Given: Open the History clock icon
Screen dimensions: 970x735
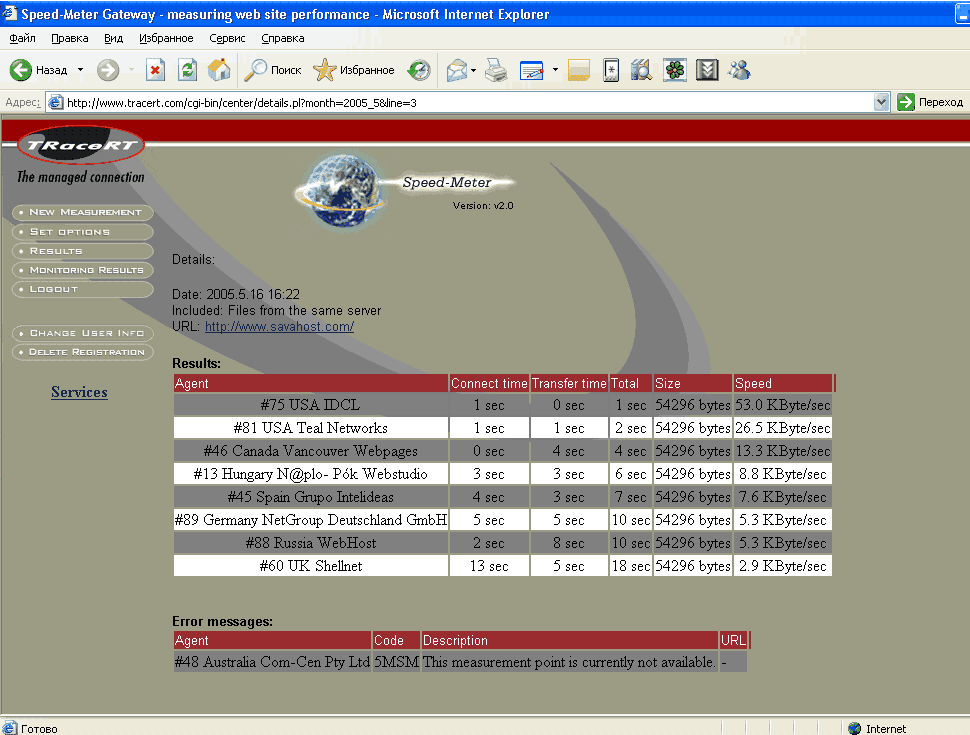Looking at the screenshot, I should (x=419, y=70).
